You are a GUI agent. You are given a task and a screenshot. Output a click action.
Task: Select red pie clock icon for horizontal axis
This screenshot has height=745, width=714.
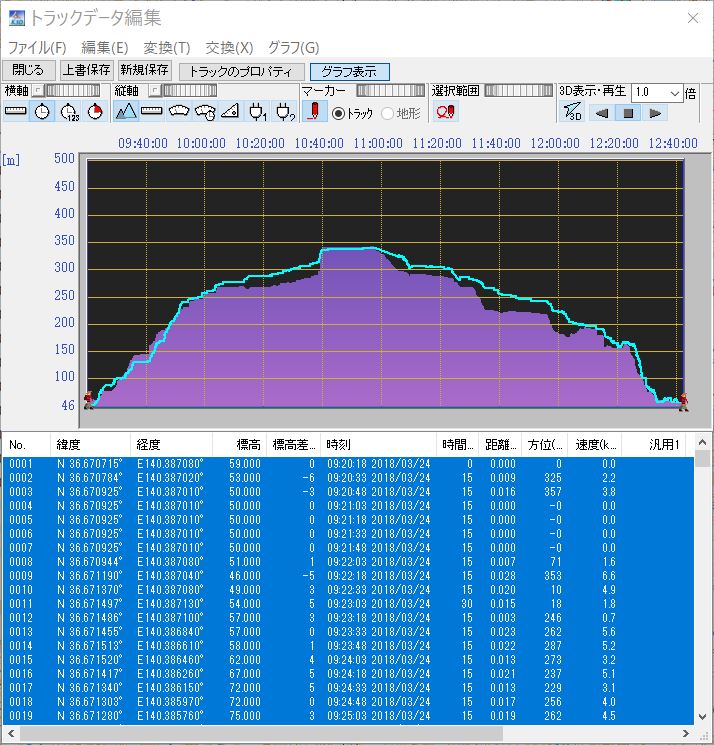point(95,112)
